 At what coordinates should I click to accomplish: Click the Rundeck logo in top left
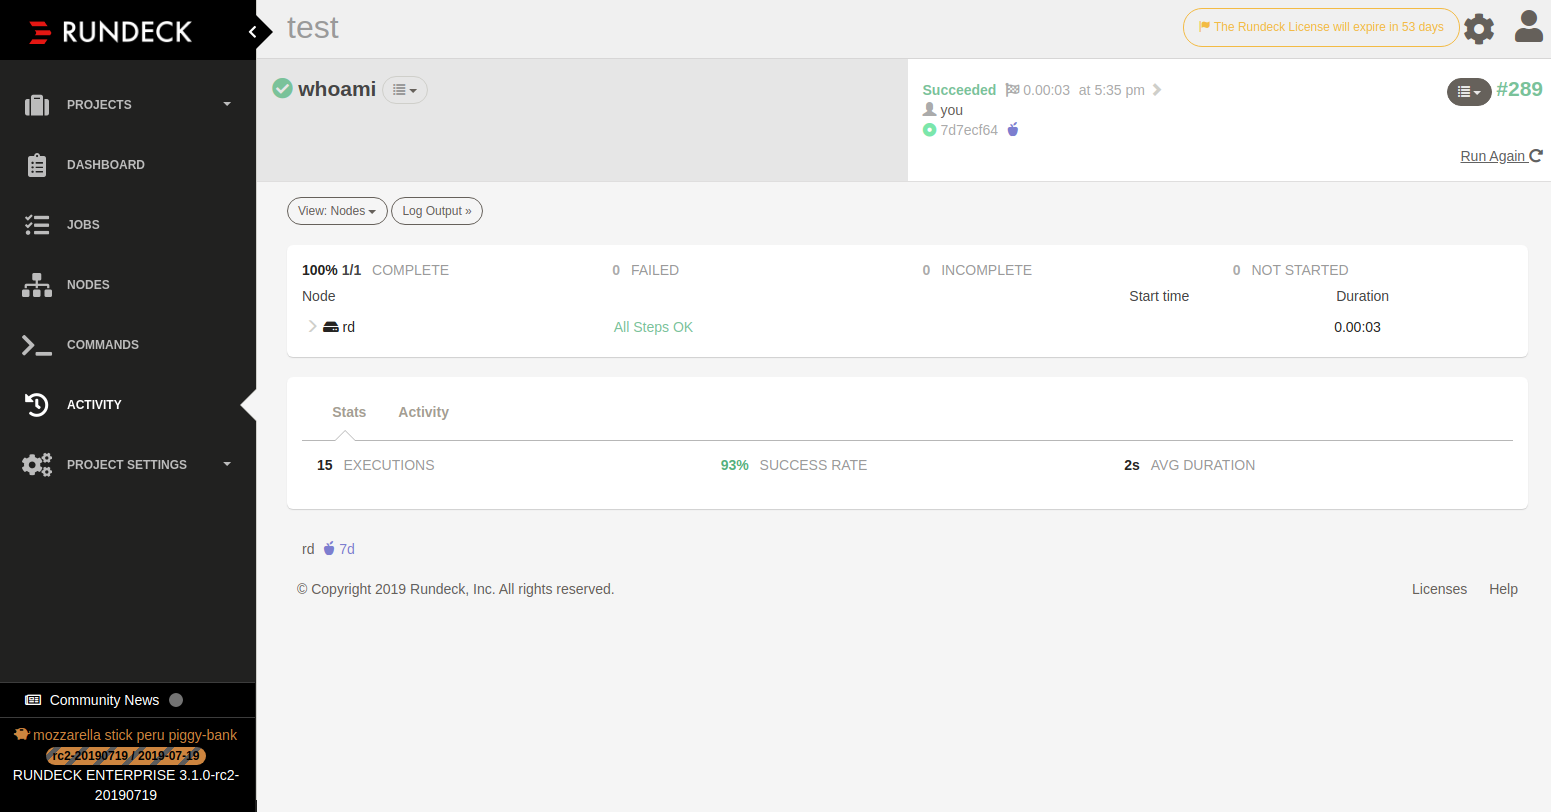pos(110,30)
